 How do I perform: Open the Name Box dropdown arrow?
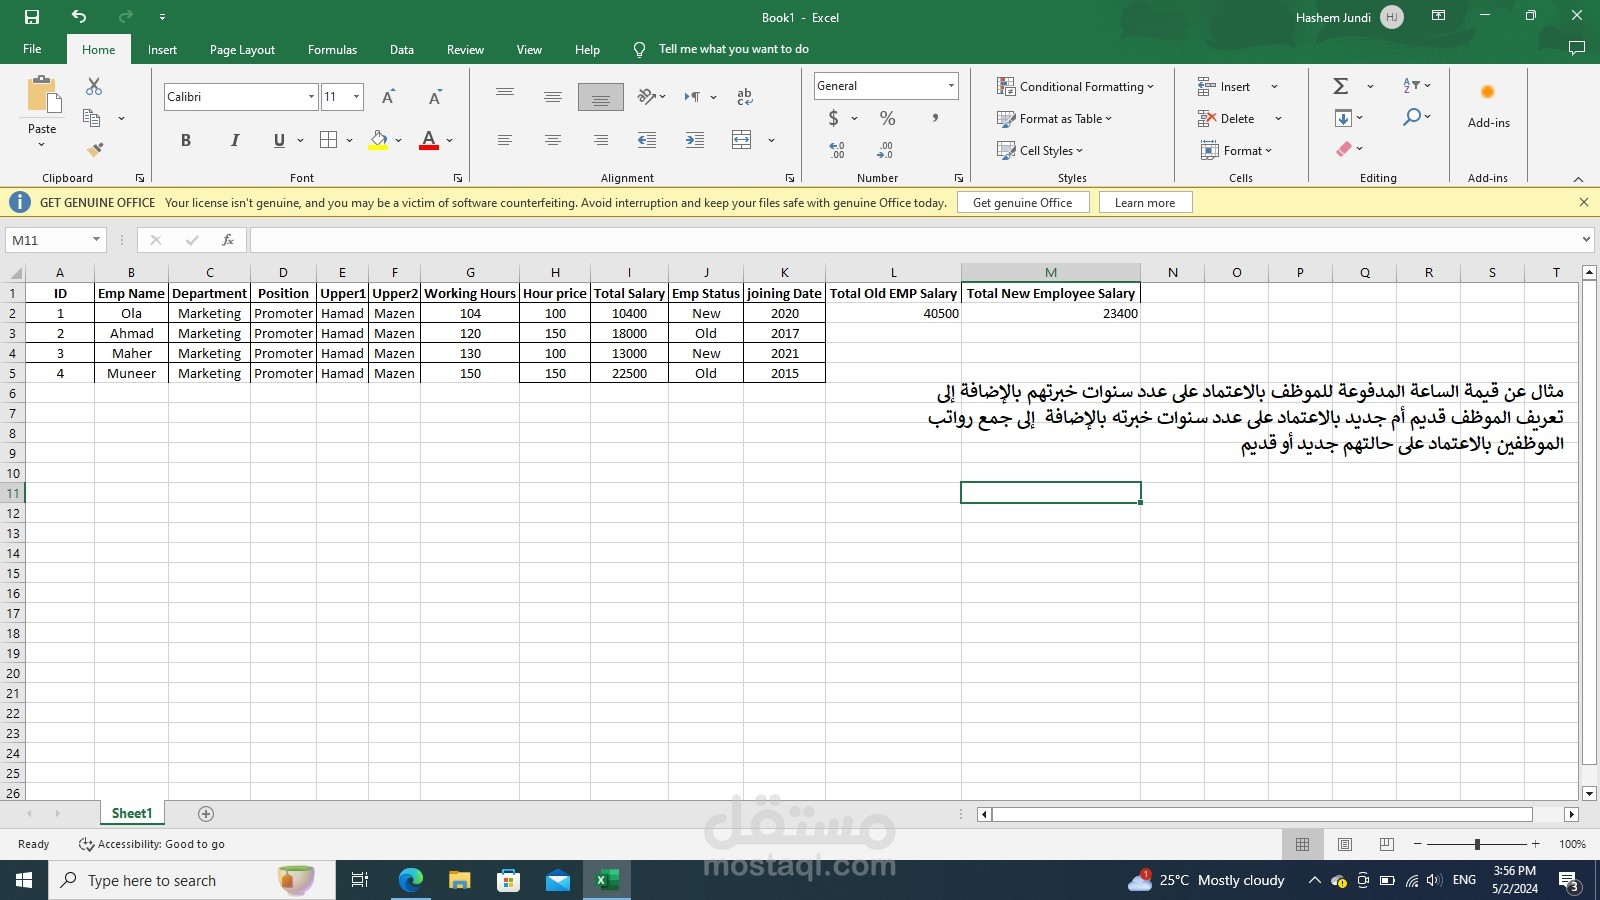(96, 240)
